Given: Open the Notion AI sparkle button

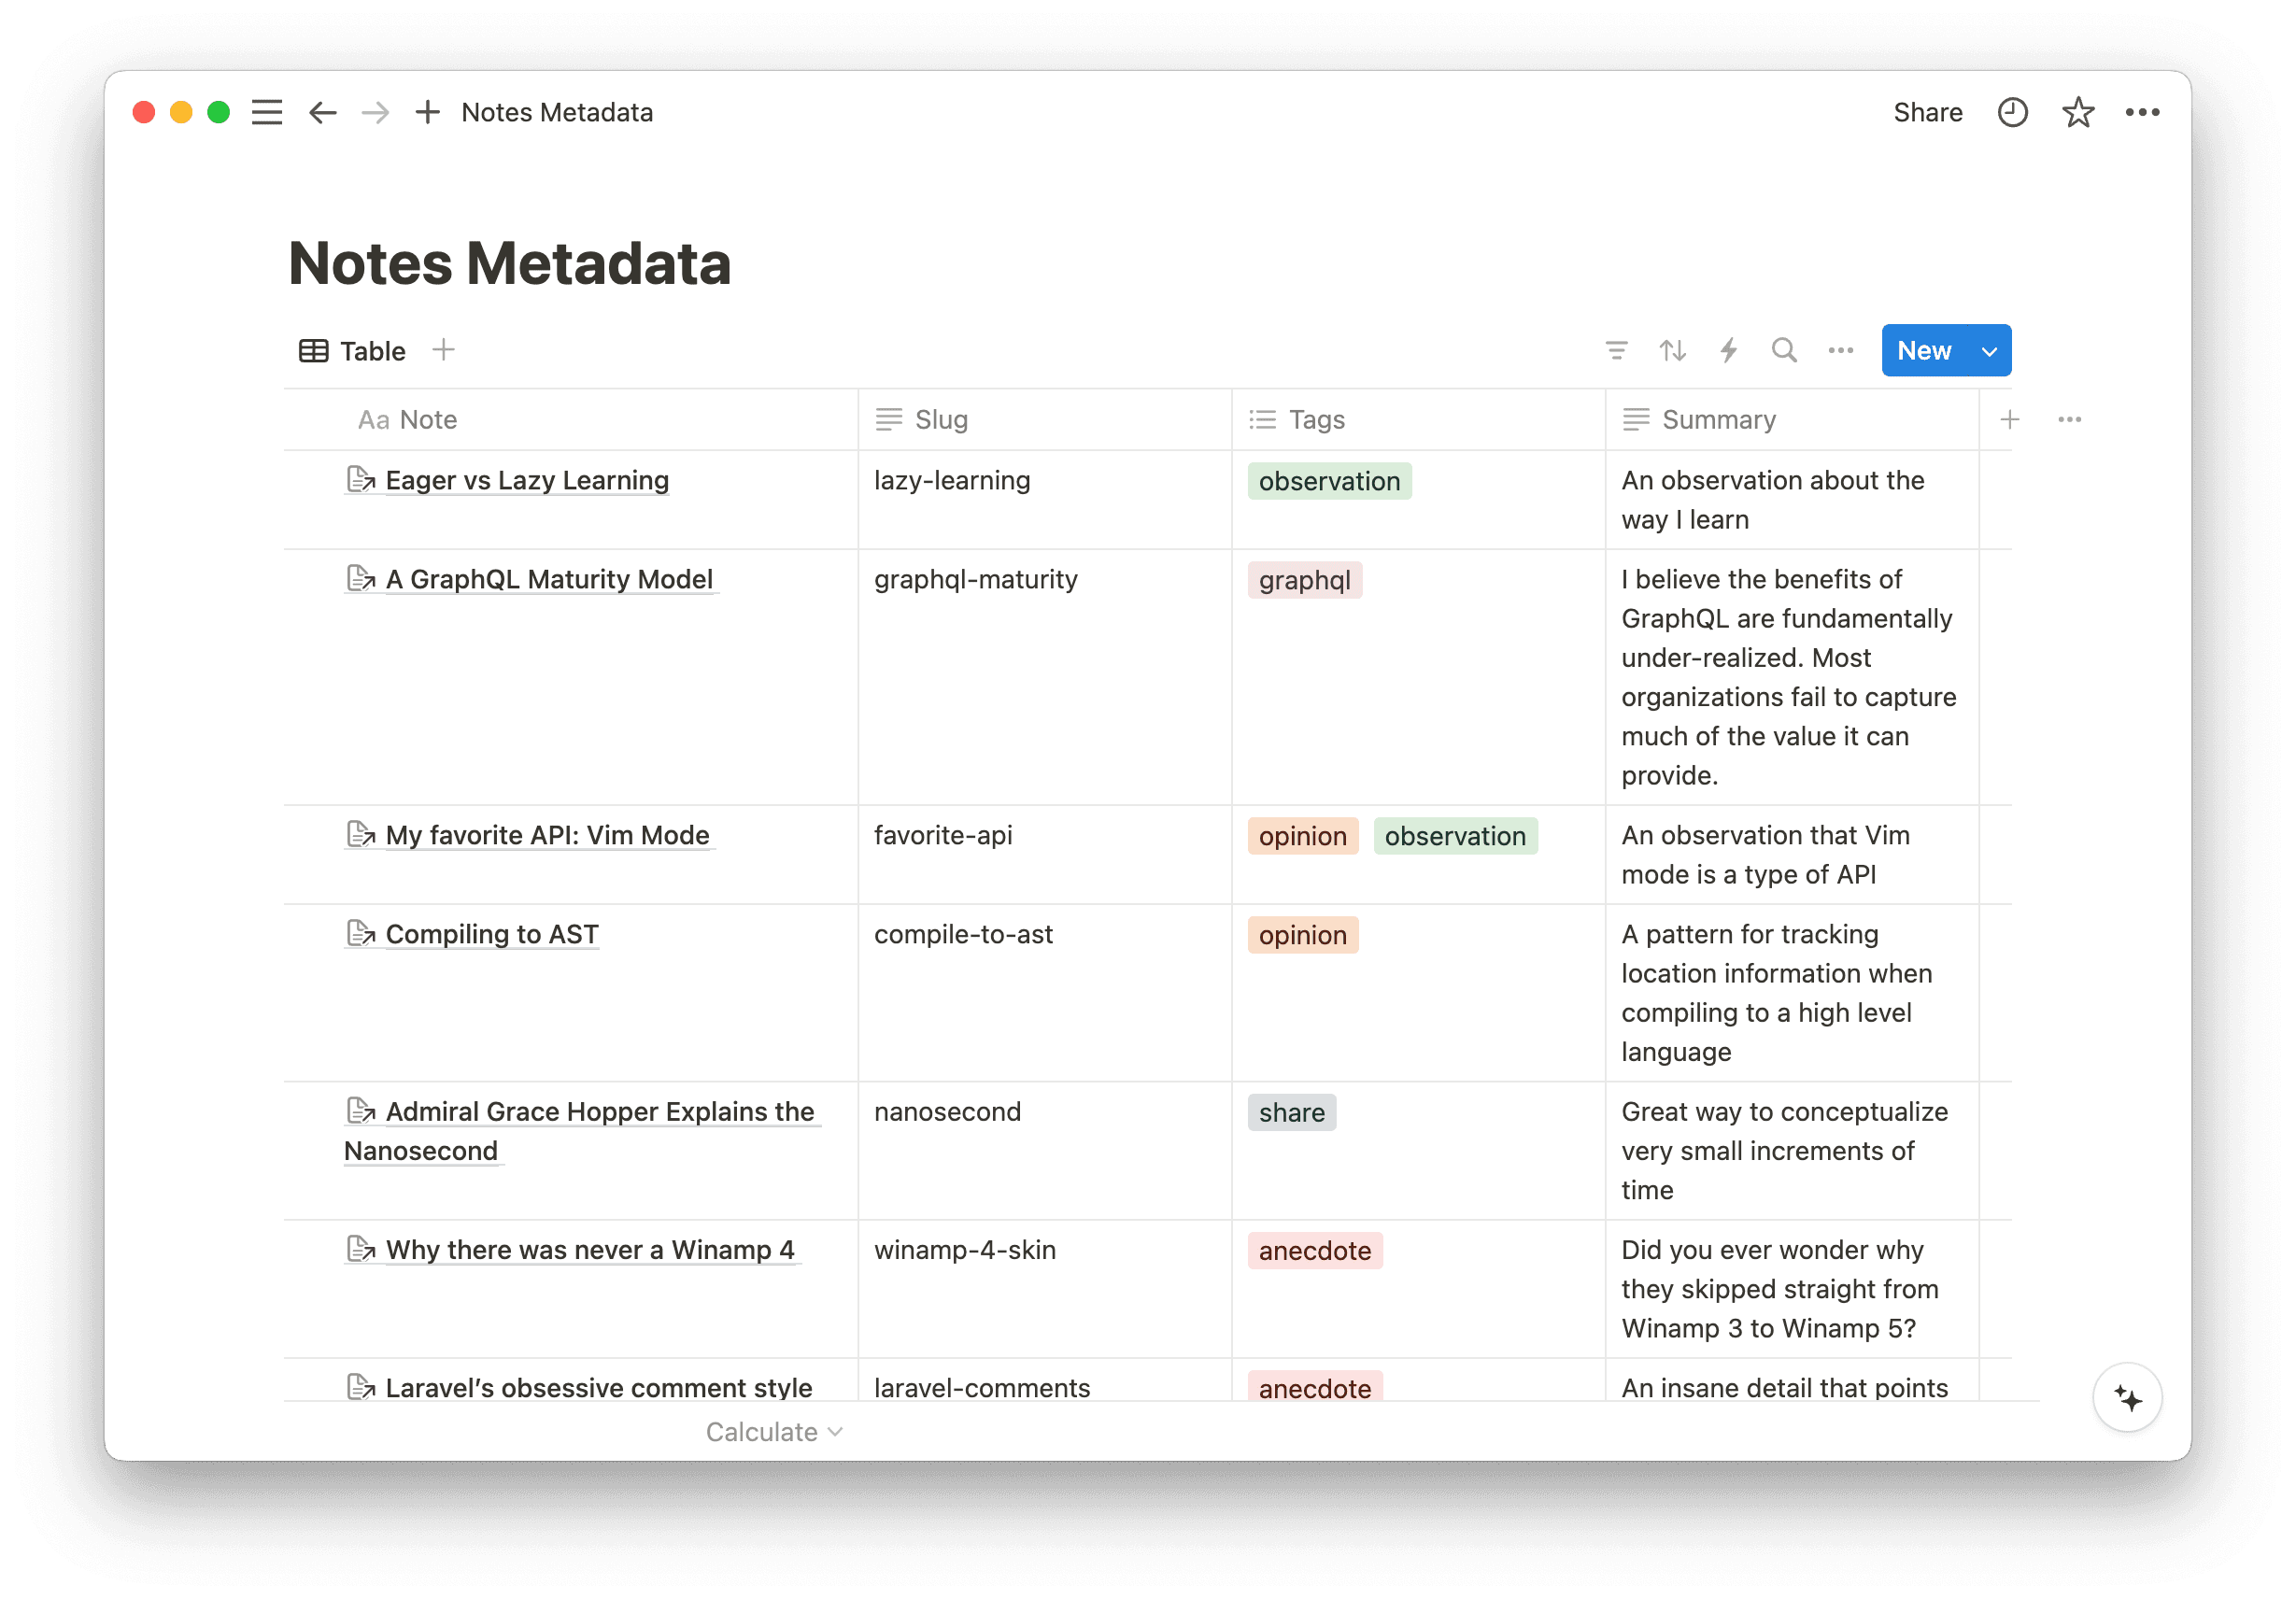Looking at the screenshot, I should (x=2127, y=1398).
